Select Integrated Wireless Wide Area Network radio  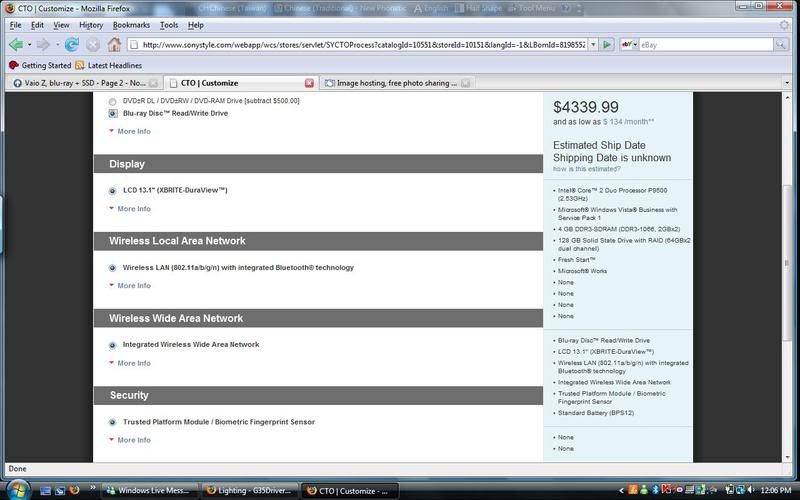tap(112, 345)
